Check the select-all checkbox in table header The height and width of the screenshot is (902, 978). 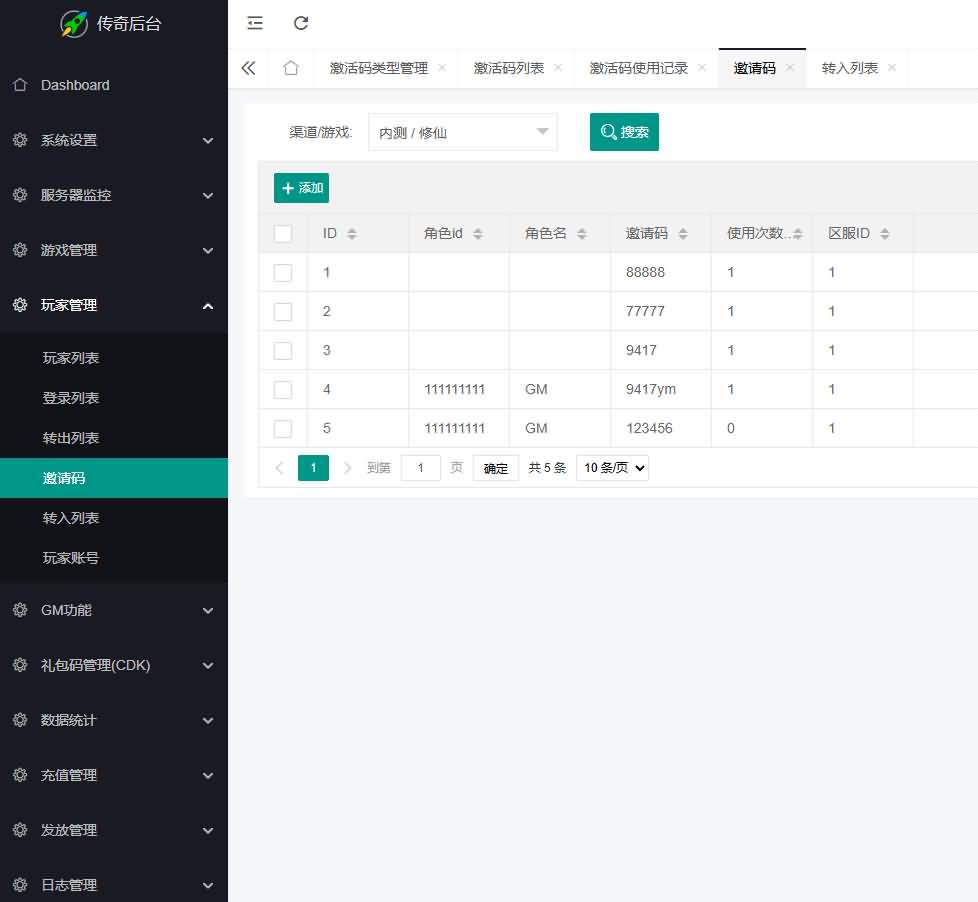283,232
